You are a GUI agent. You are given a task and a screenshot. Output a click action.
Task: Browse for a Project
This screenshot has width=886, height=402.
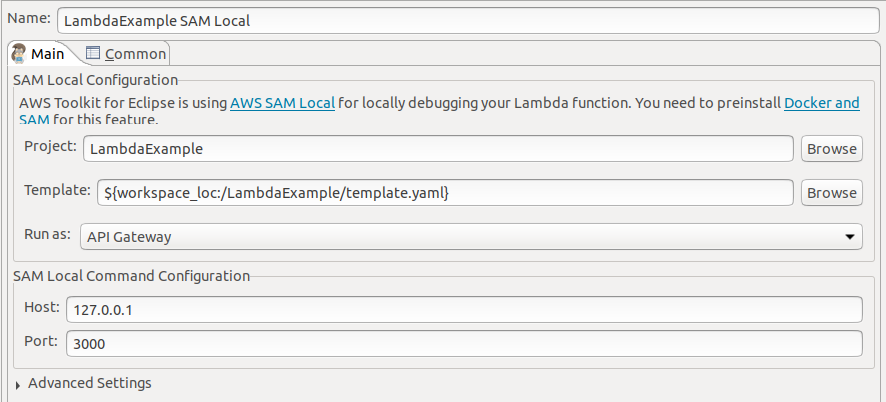click(x=831, y=149)
